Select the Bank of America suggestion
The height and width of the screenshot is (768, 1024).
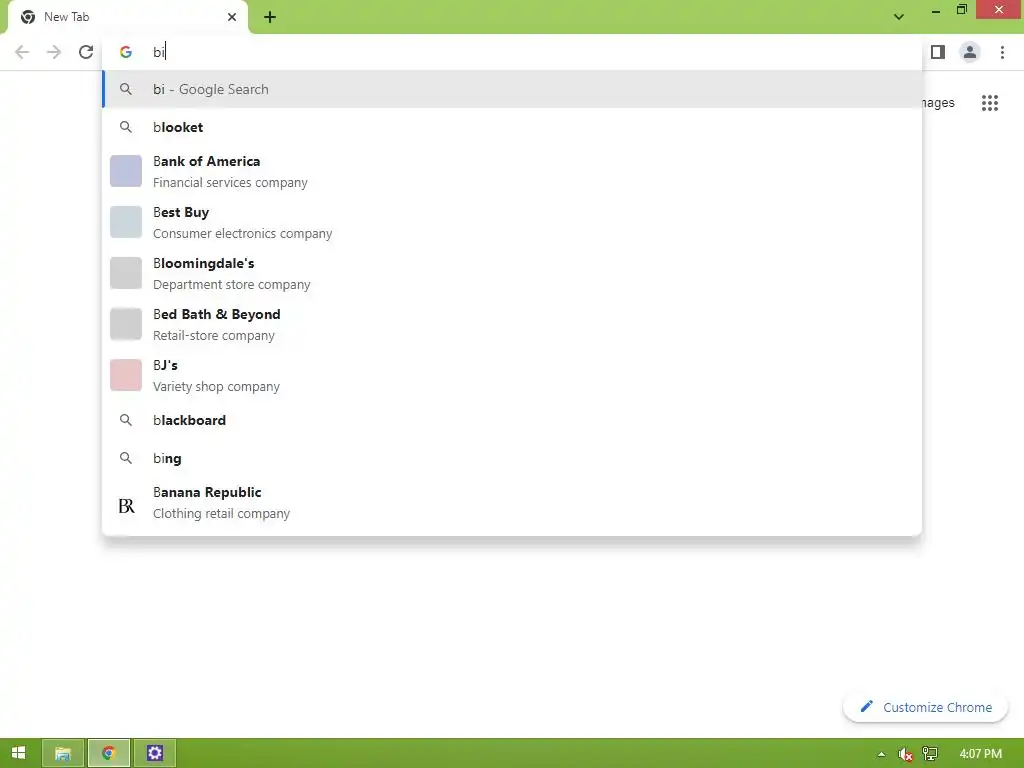click(x=512, y=171)
